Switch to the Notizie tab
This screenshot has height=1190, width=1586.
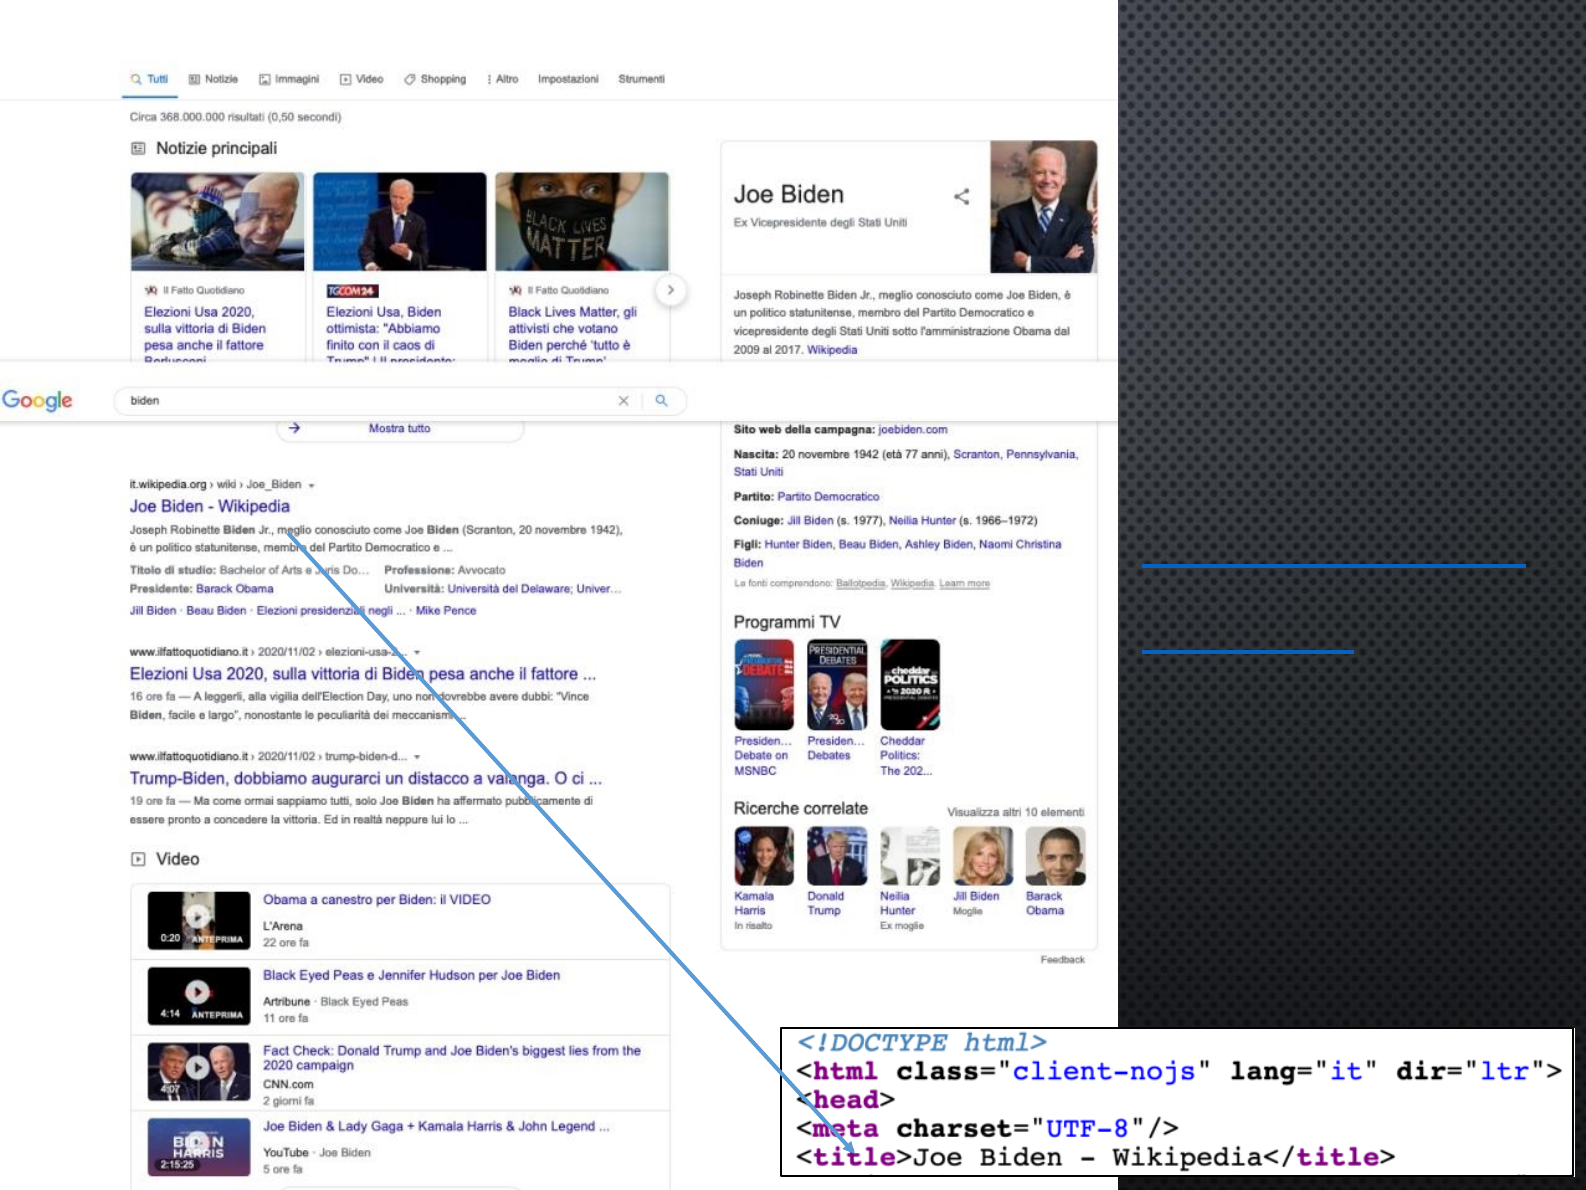click(213, 79)
